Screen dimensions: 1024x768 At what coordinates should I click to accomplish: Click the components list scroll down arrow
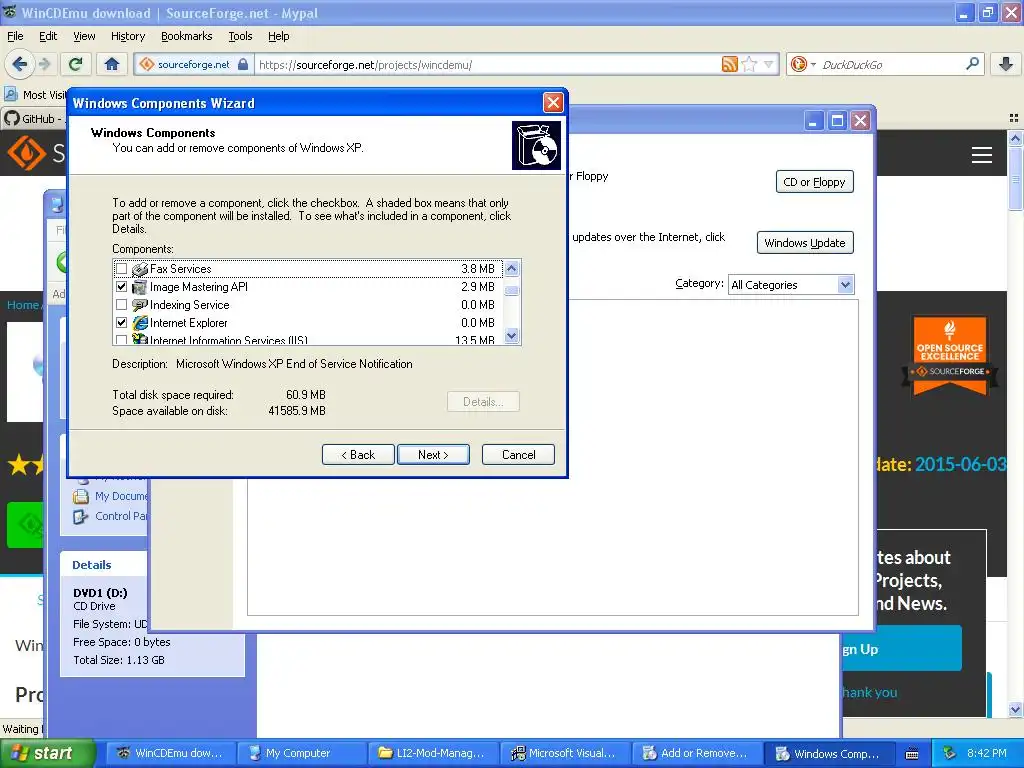tap(512, 336)
